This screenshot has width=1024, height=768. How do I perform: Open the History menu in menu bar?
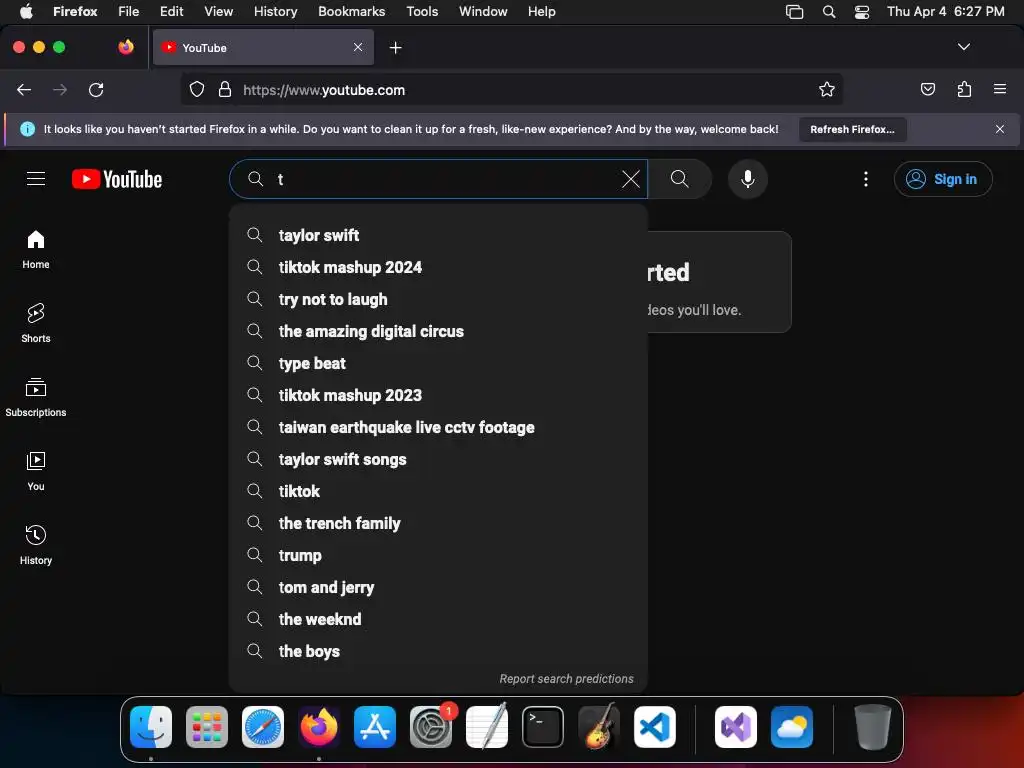(x=275, y=12)
